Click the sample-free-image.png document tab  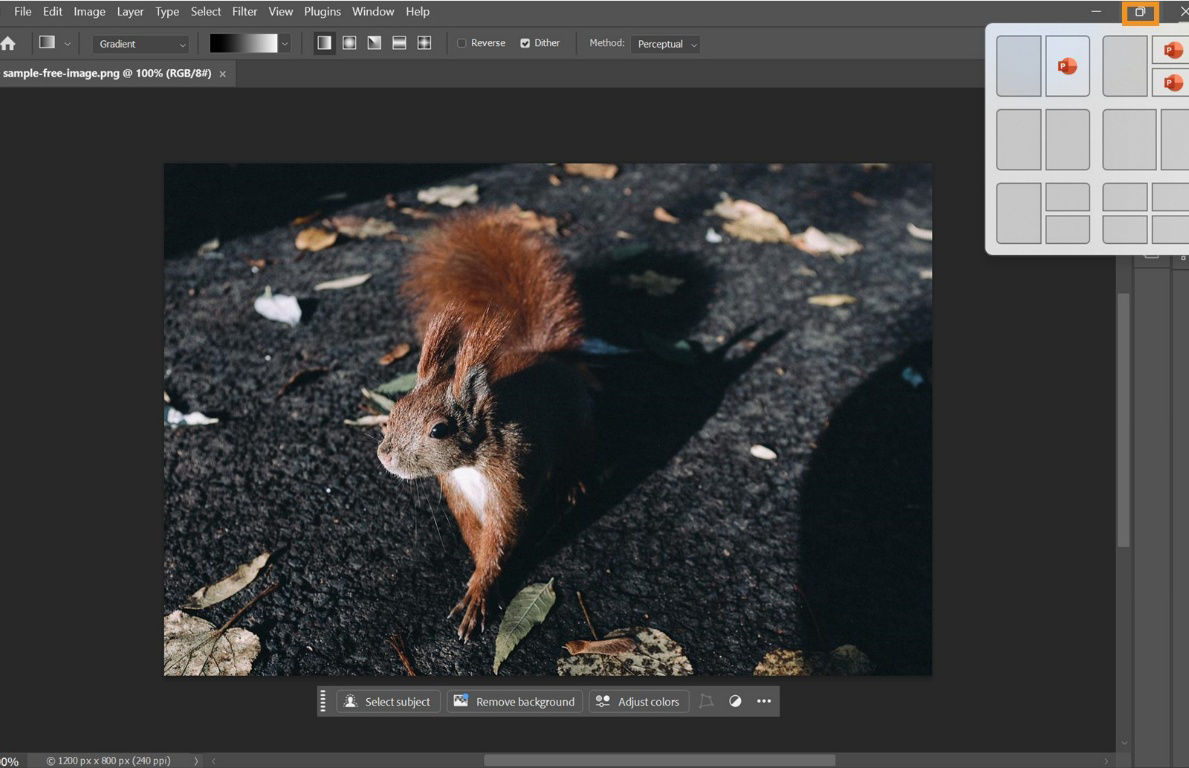106,73
